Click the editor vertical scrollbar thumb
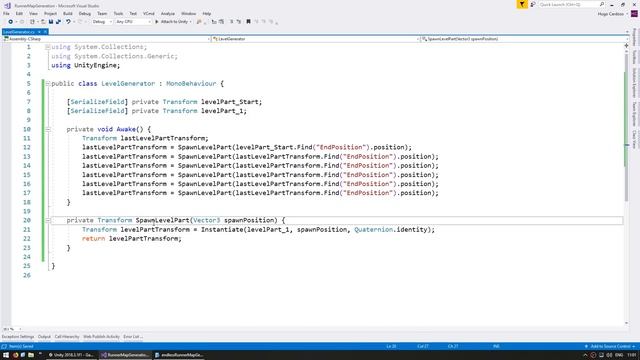640x360 pixels. coord(626,127)
